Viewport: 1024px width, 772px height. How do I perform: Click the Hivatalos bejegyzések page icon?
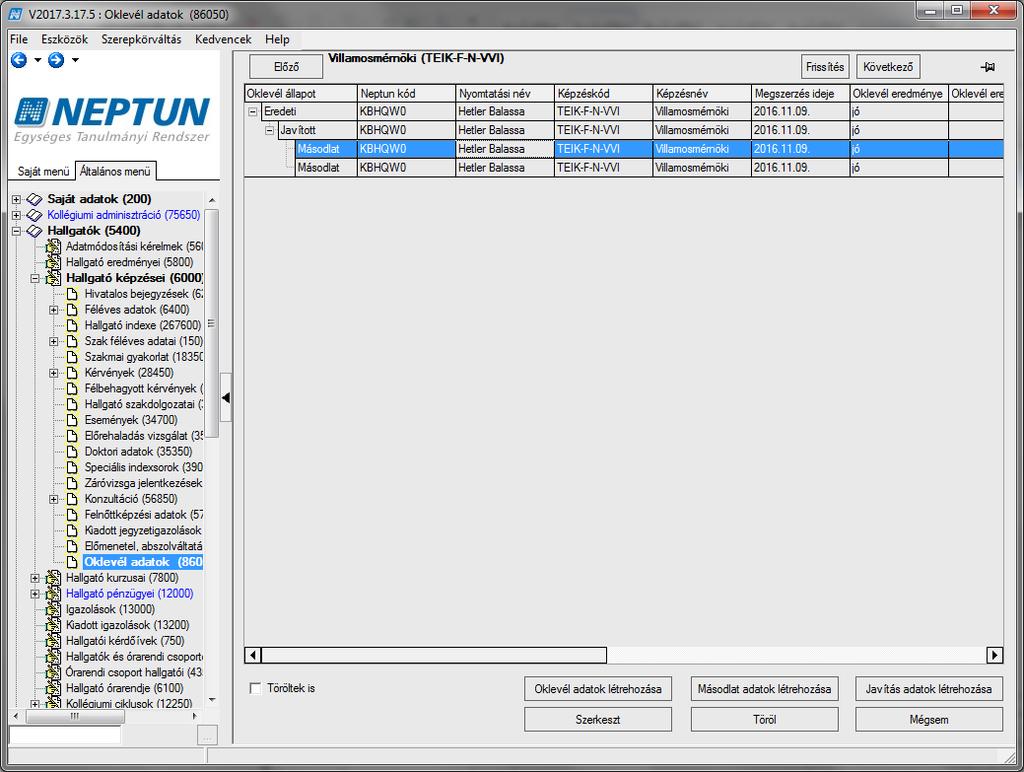(72, 294)
